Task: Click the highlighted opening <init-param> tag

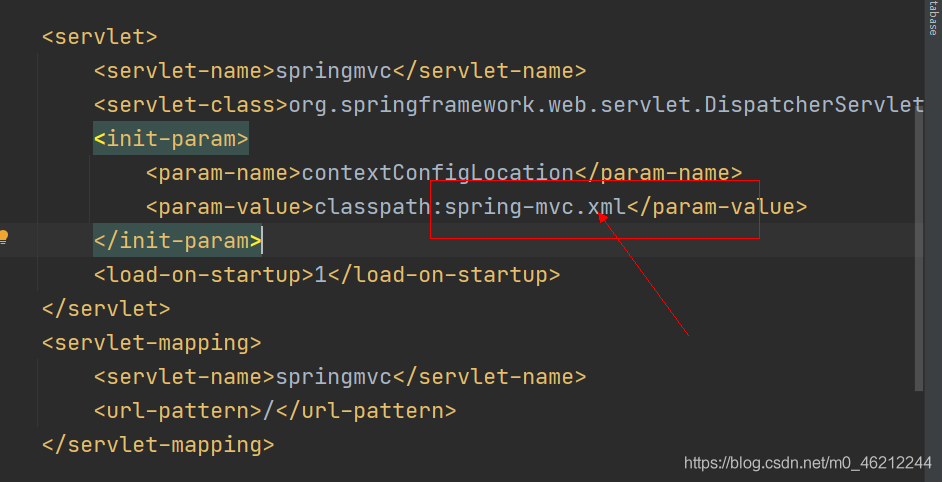Action: click(171, 139)
